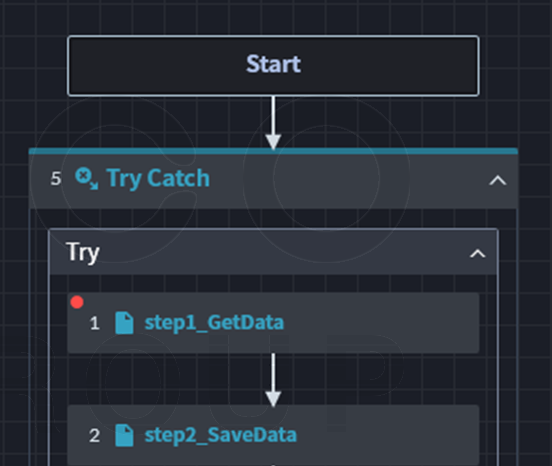Click step number 2 beside step2_SaveData
Viewport: 552px width, 466px height.
coord(94,436)
